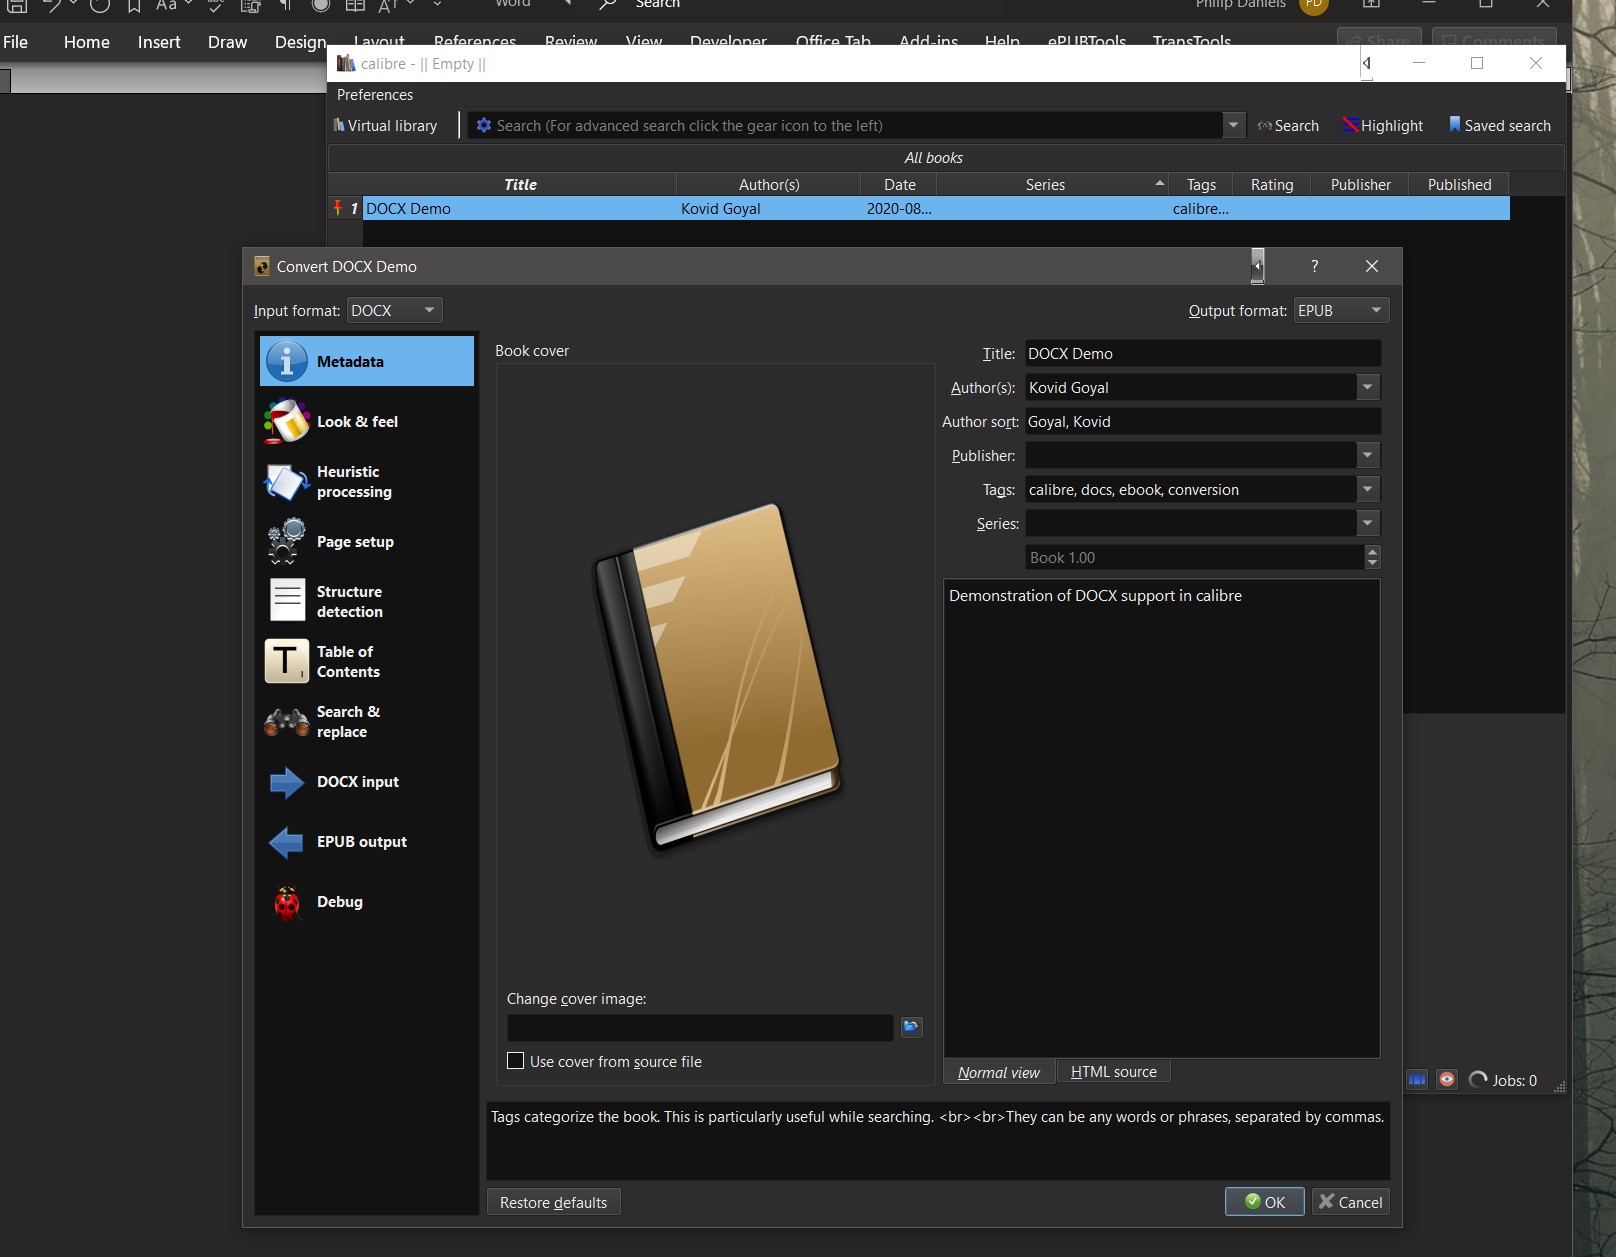This screenshot has width=1616, height=1257.
Task: Open Heuristic processing settings
Action: tap(366, 481)
